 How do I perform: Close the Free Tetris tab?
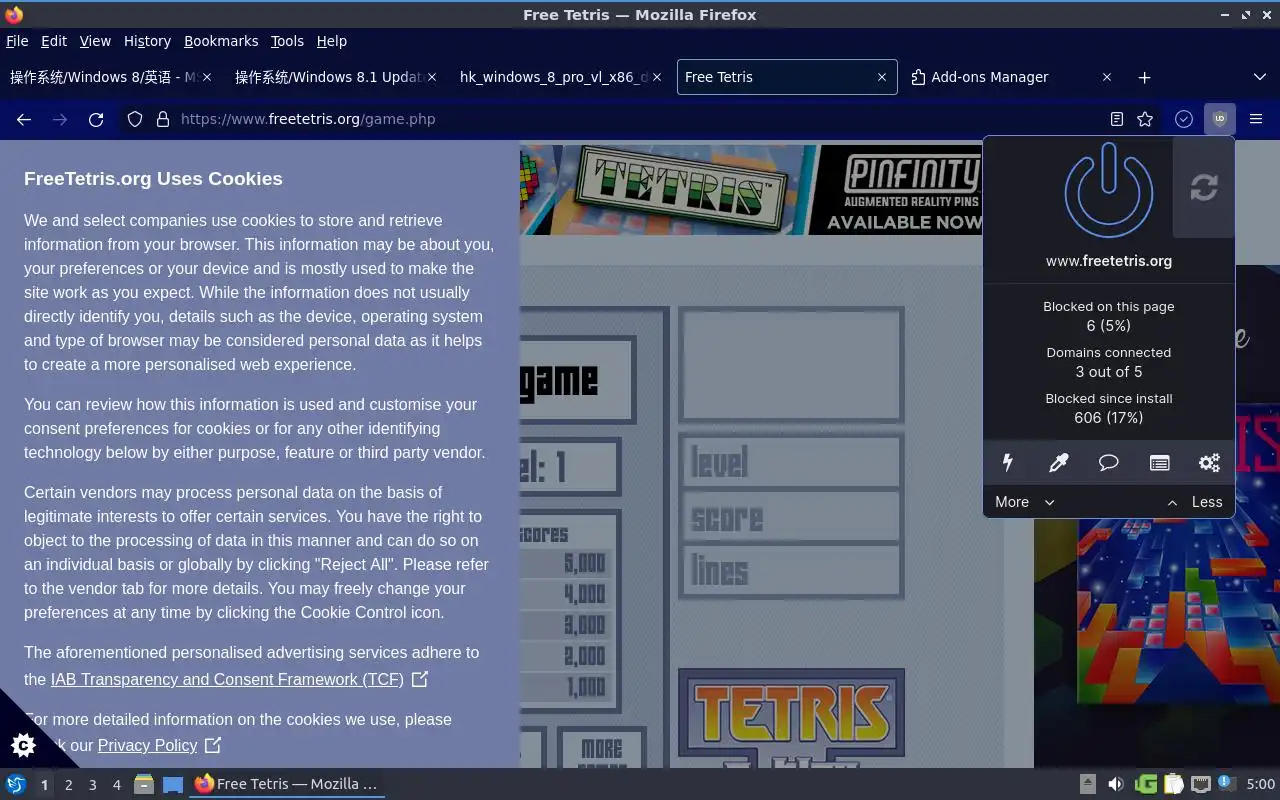(881, 77)
